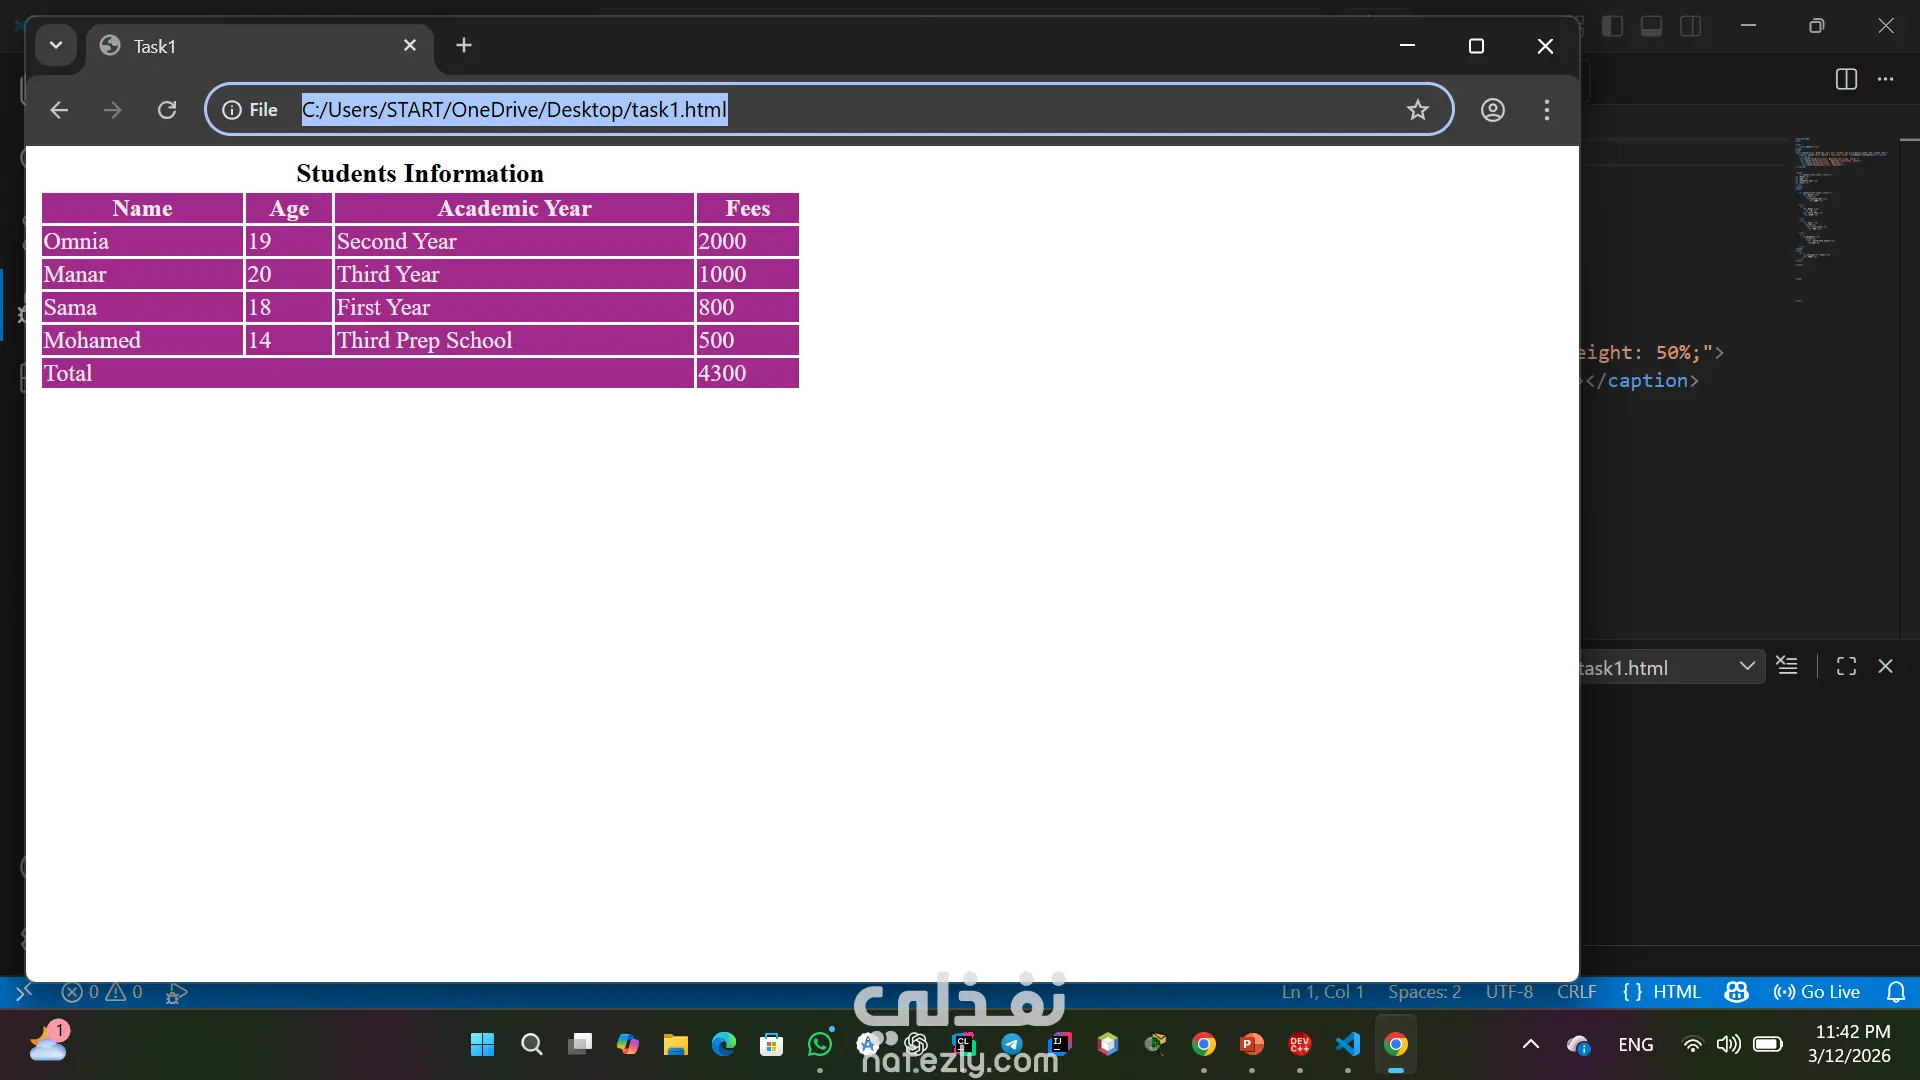
Task: Go back using the back arrow
Action: tap(59, 110)
